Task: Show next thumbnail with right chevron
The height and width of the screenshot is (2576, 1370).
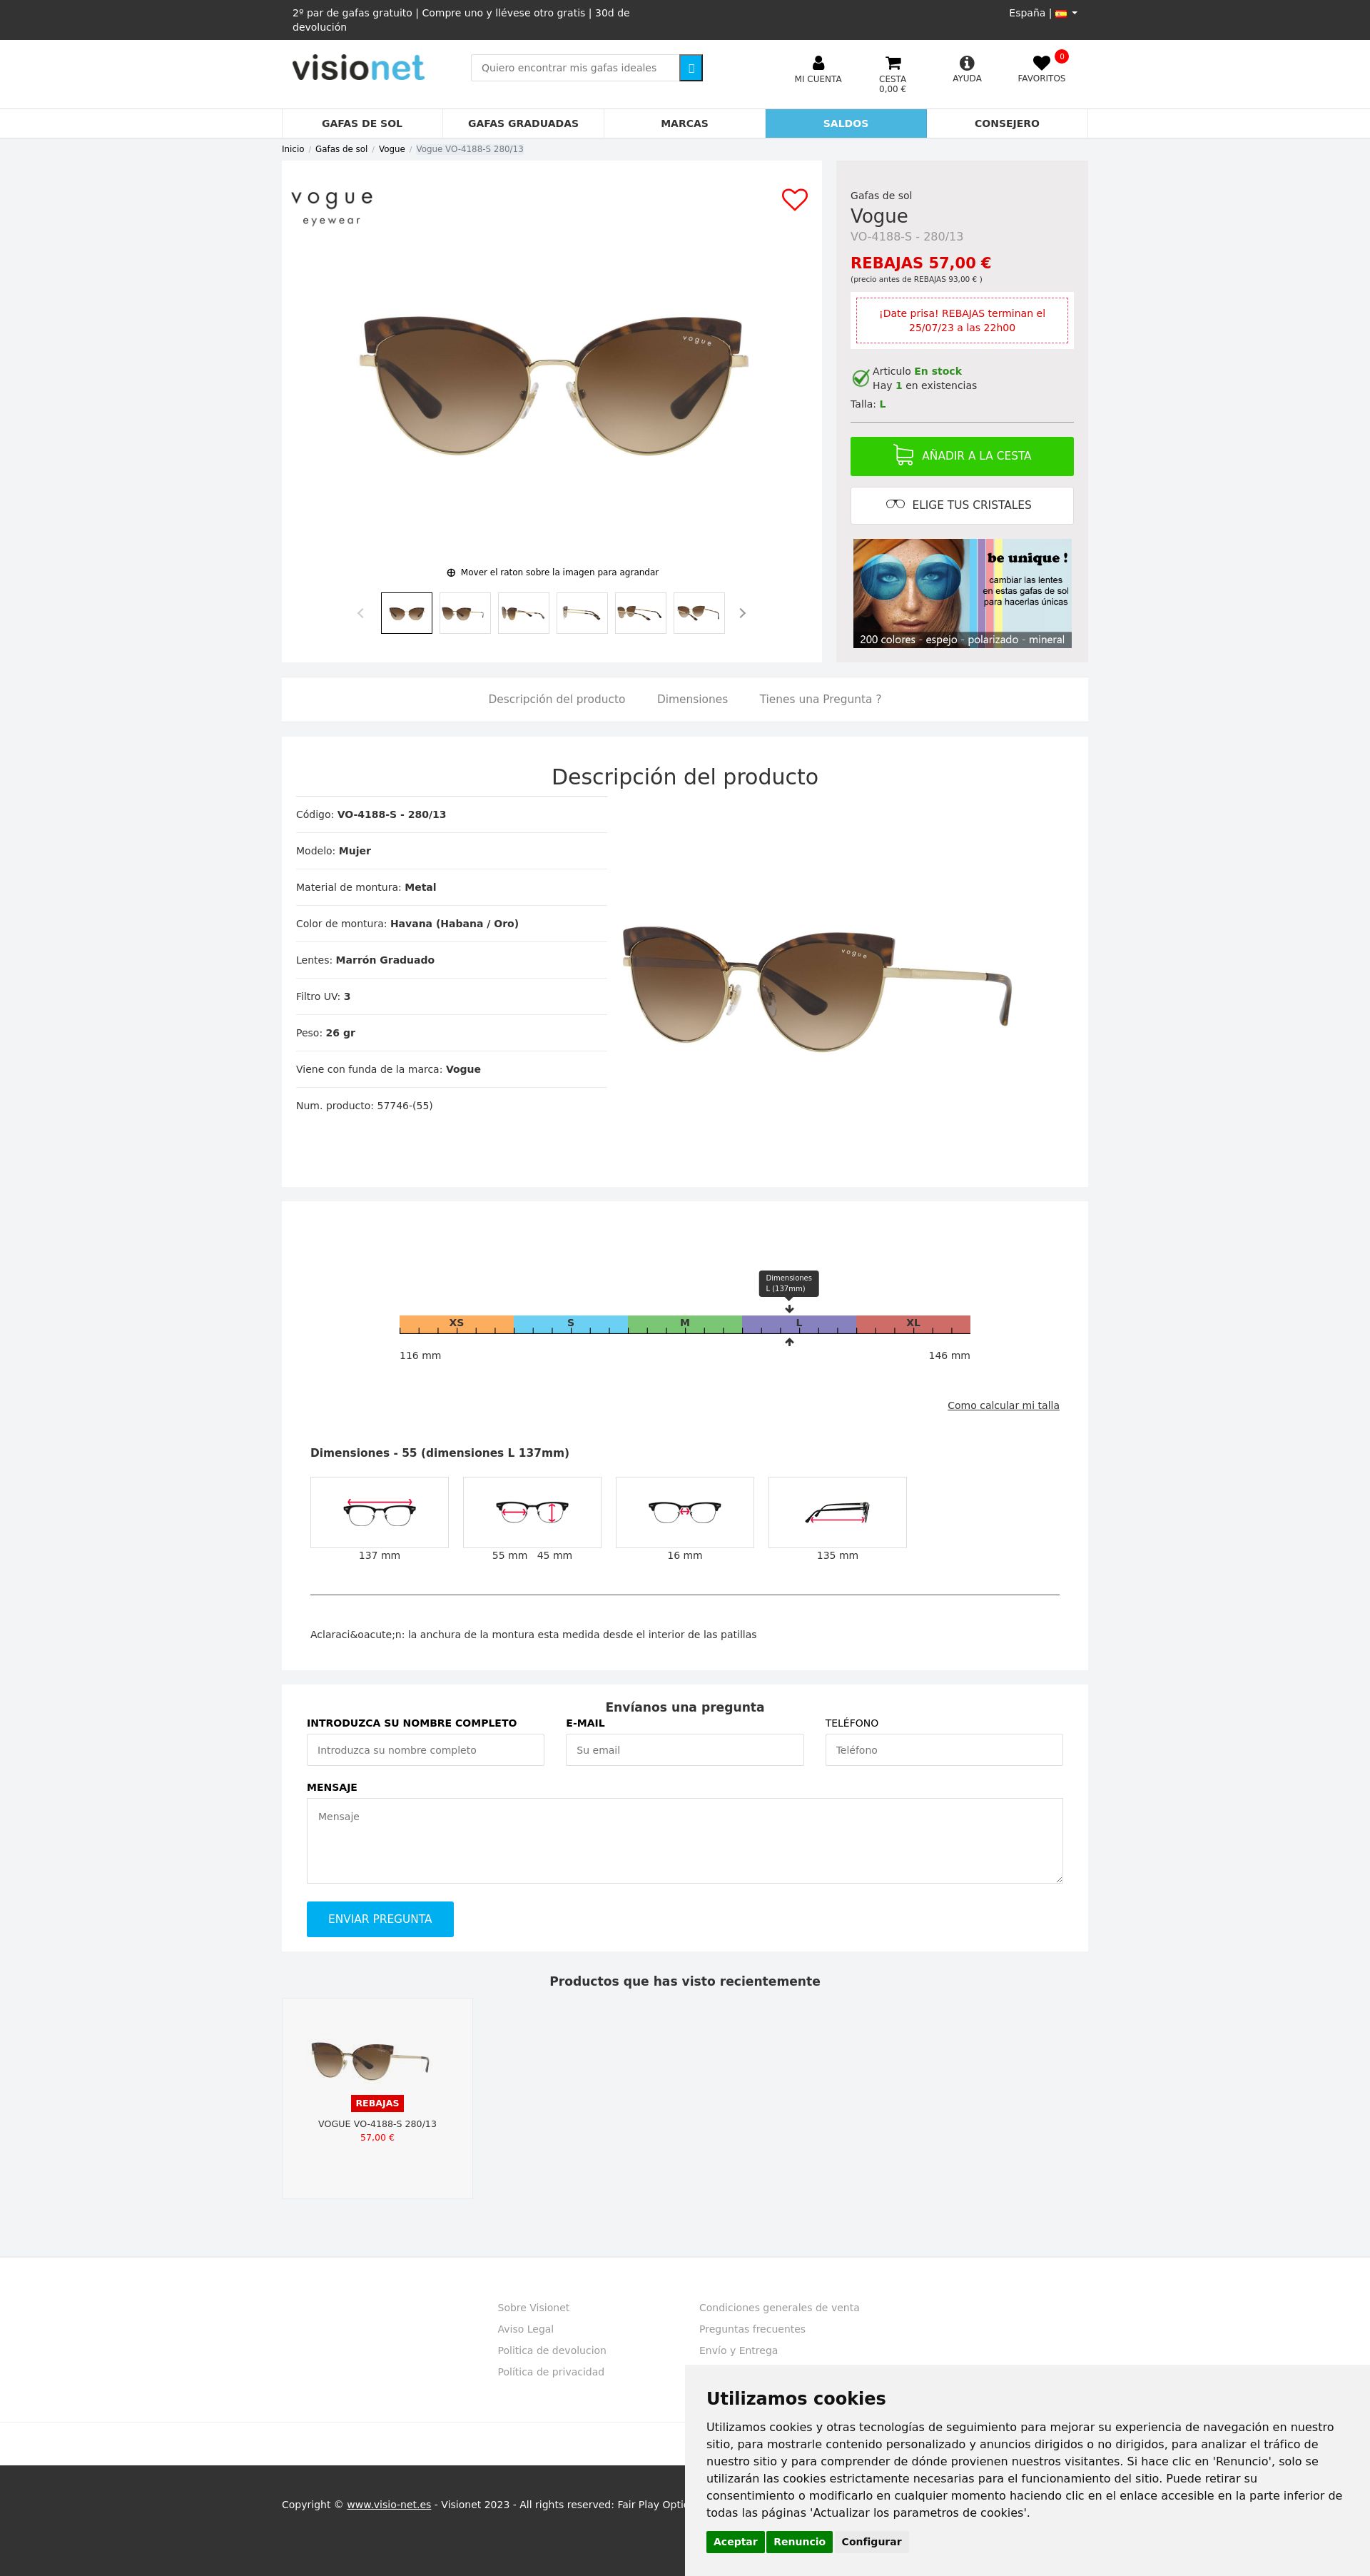Action: (742, 613)
